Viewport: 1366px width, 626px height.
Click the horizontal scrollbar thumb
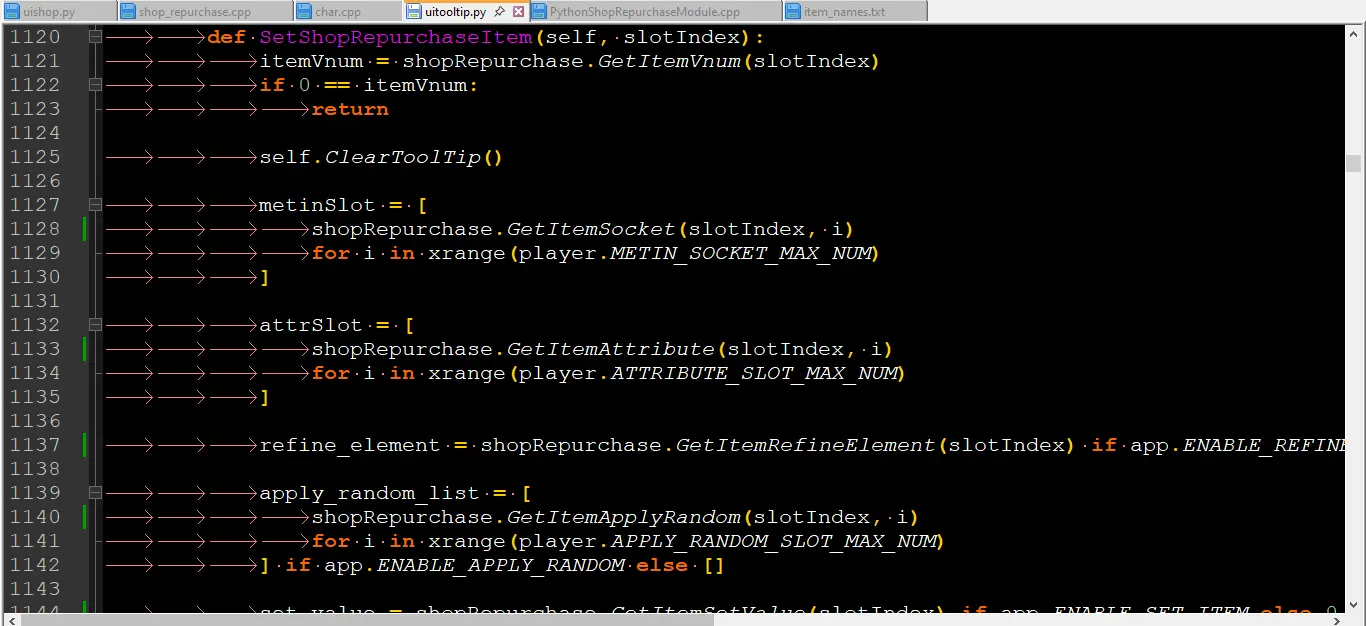(x=365, y=619)
